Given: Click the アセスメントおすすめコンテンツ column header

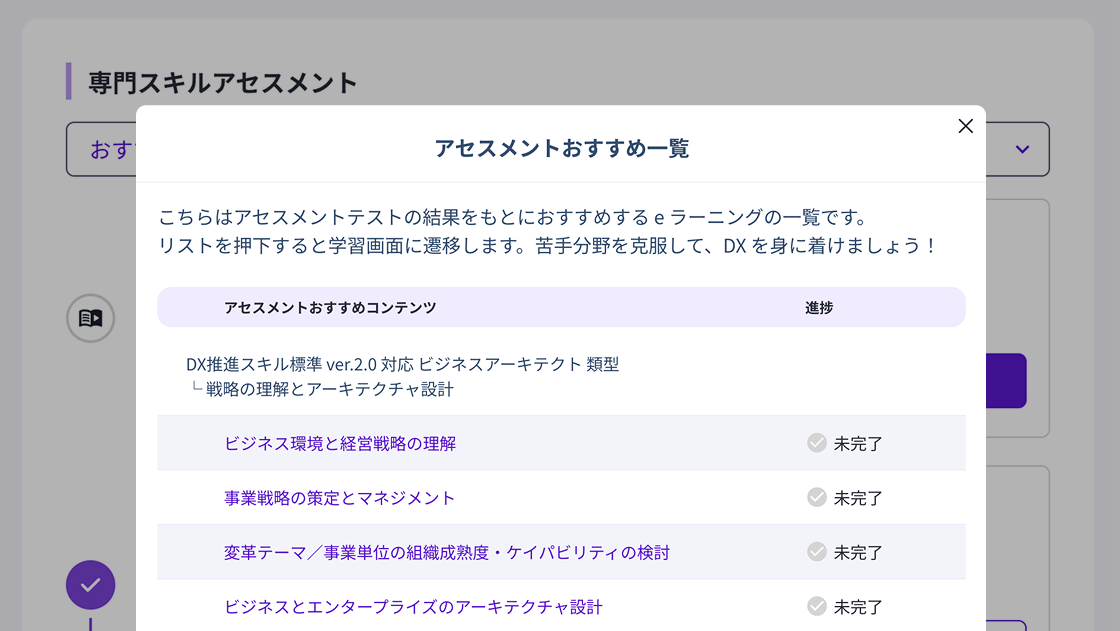Looking at the screenshot, I should [x=330, y=307].
